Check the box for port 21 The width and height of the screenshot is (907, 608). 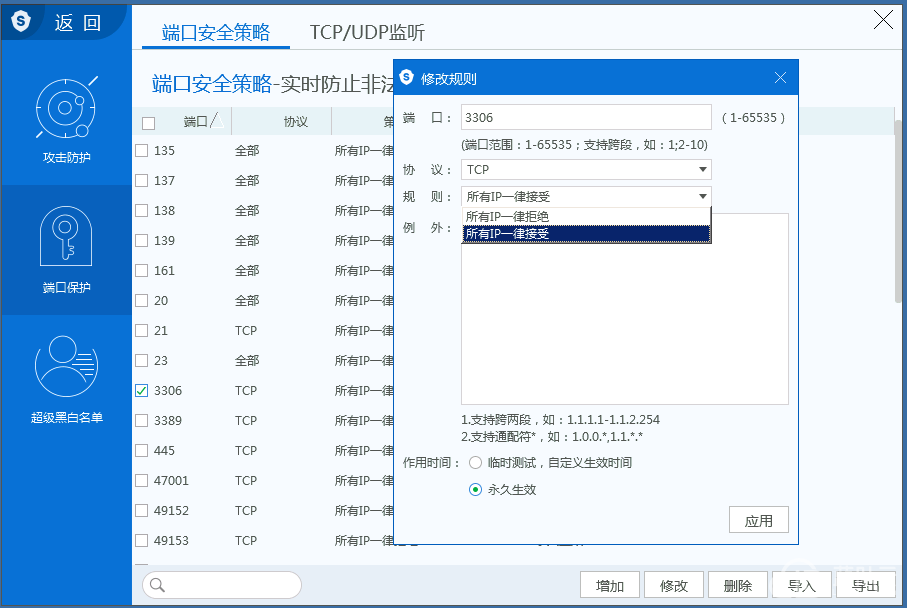[141, 330]
